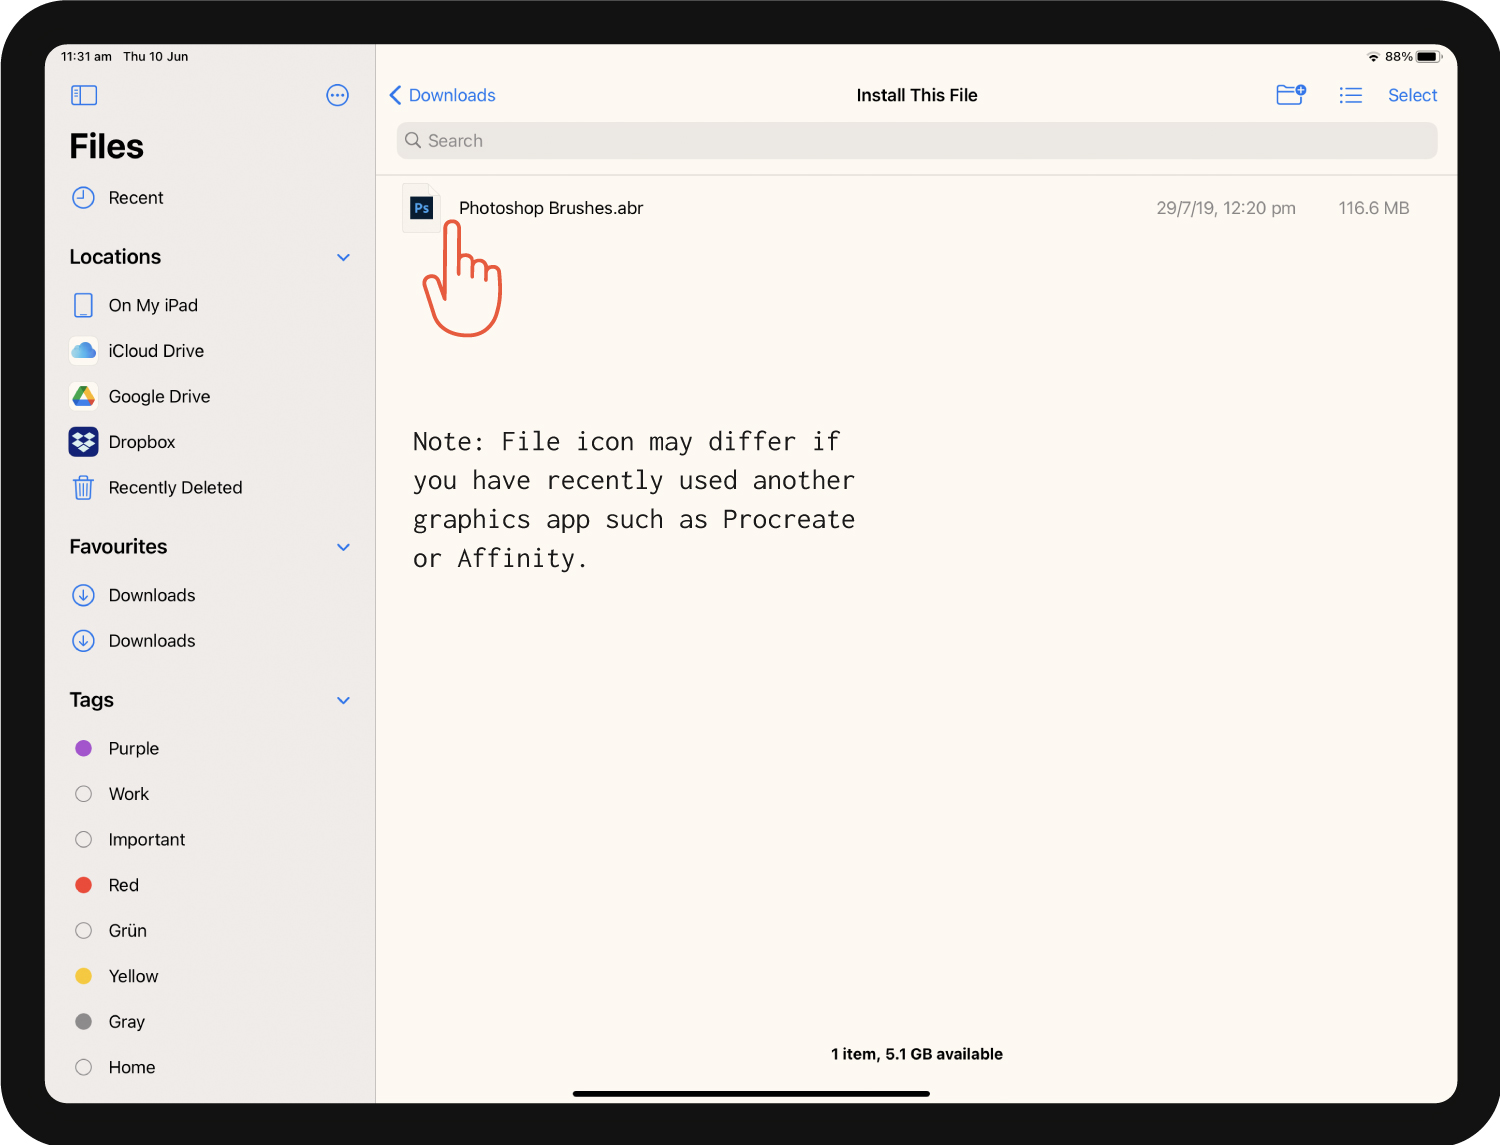1500x1145 pixels.
Task: Click the file date 29/7/19, 12:20 pm
Action: tap(1226, 208)
